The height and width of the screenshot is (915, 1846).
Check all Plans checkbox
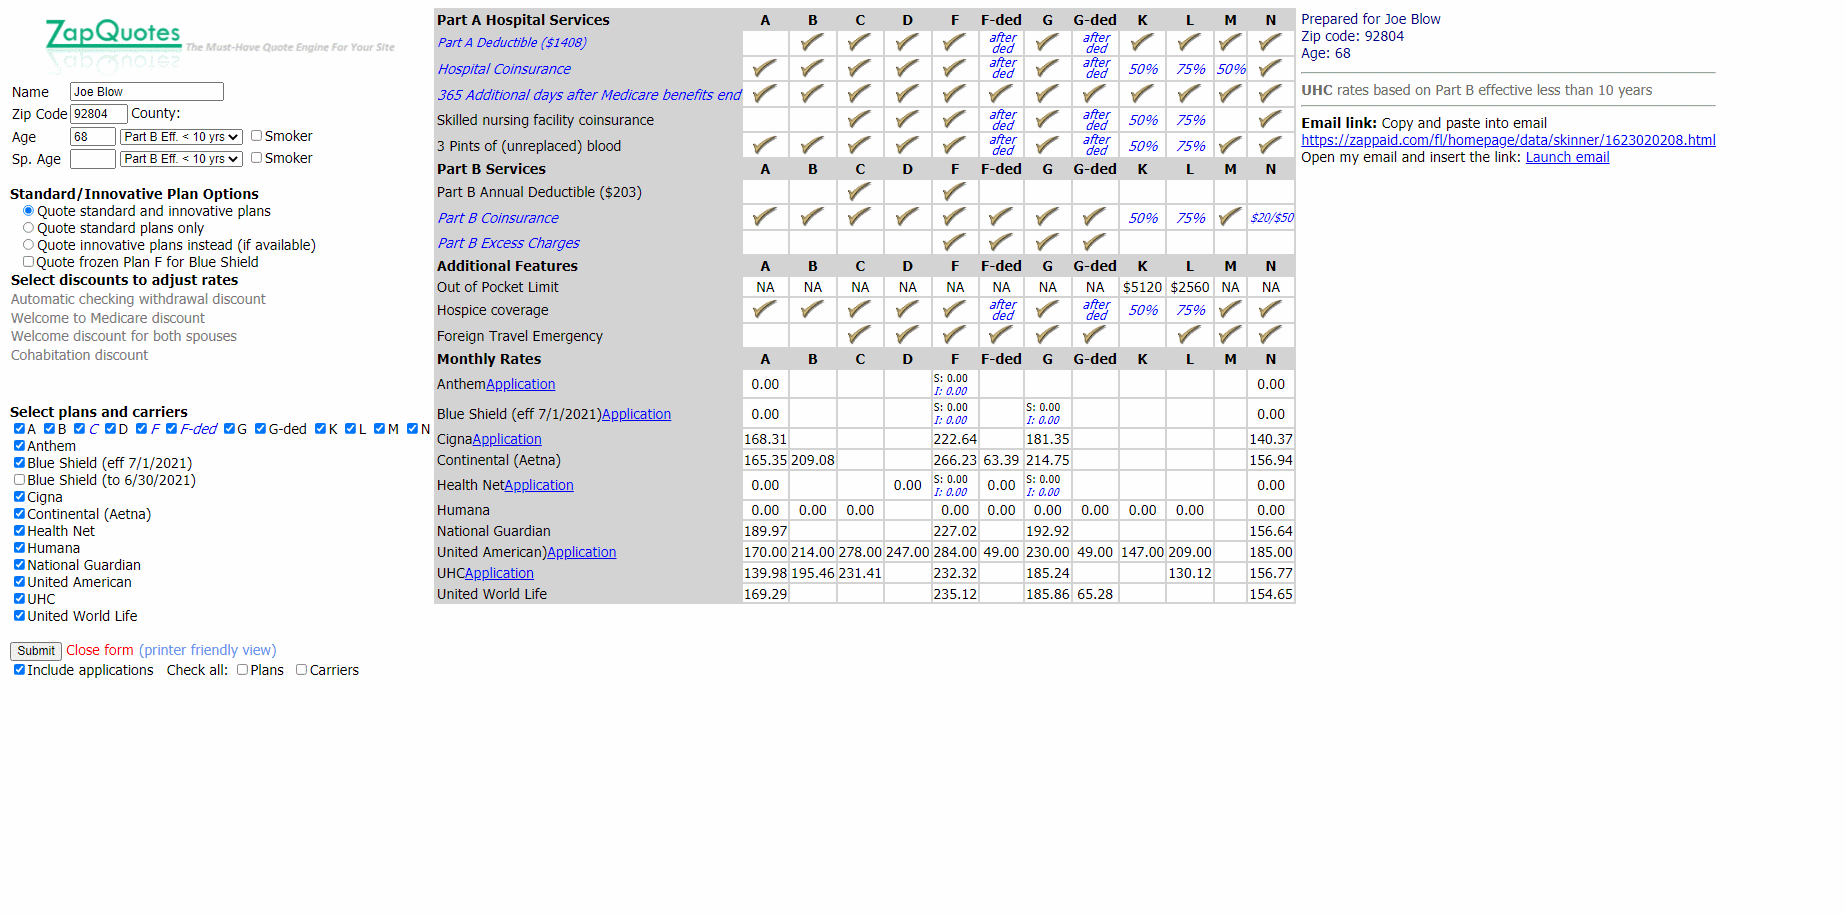coord(243,670)
